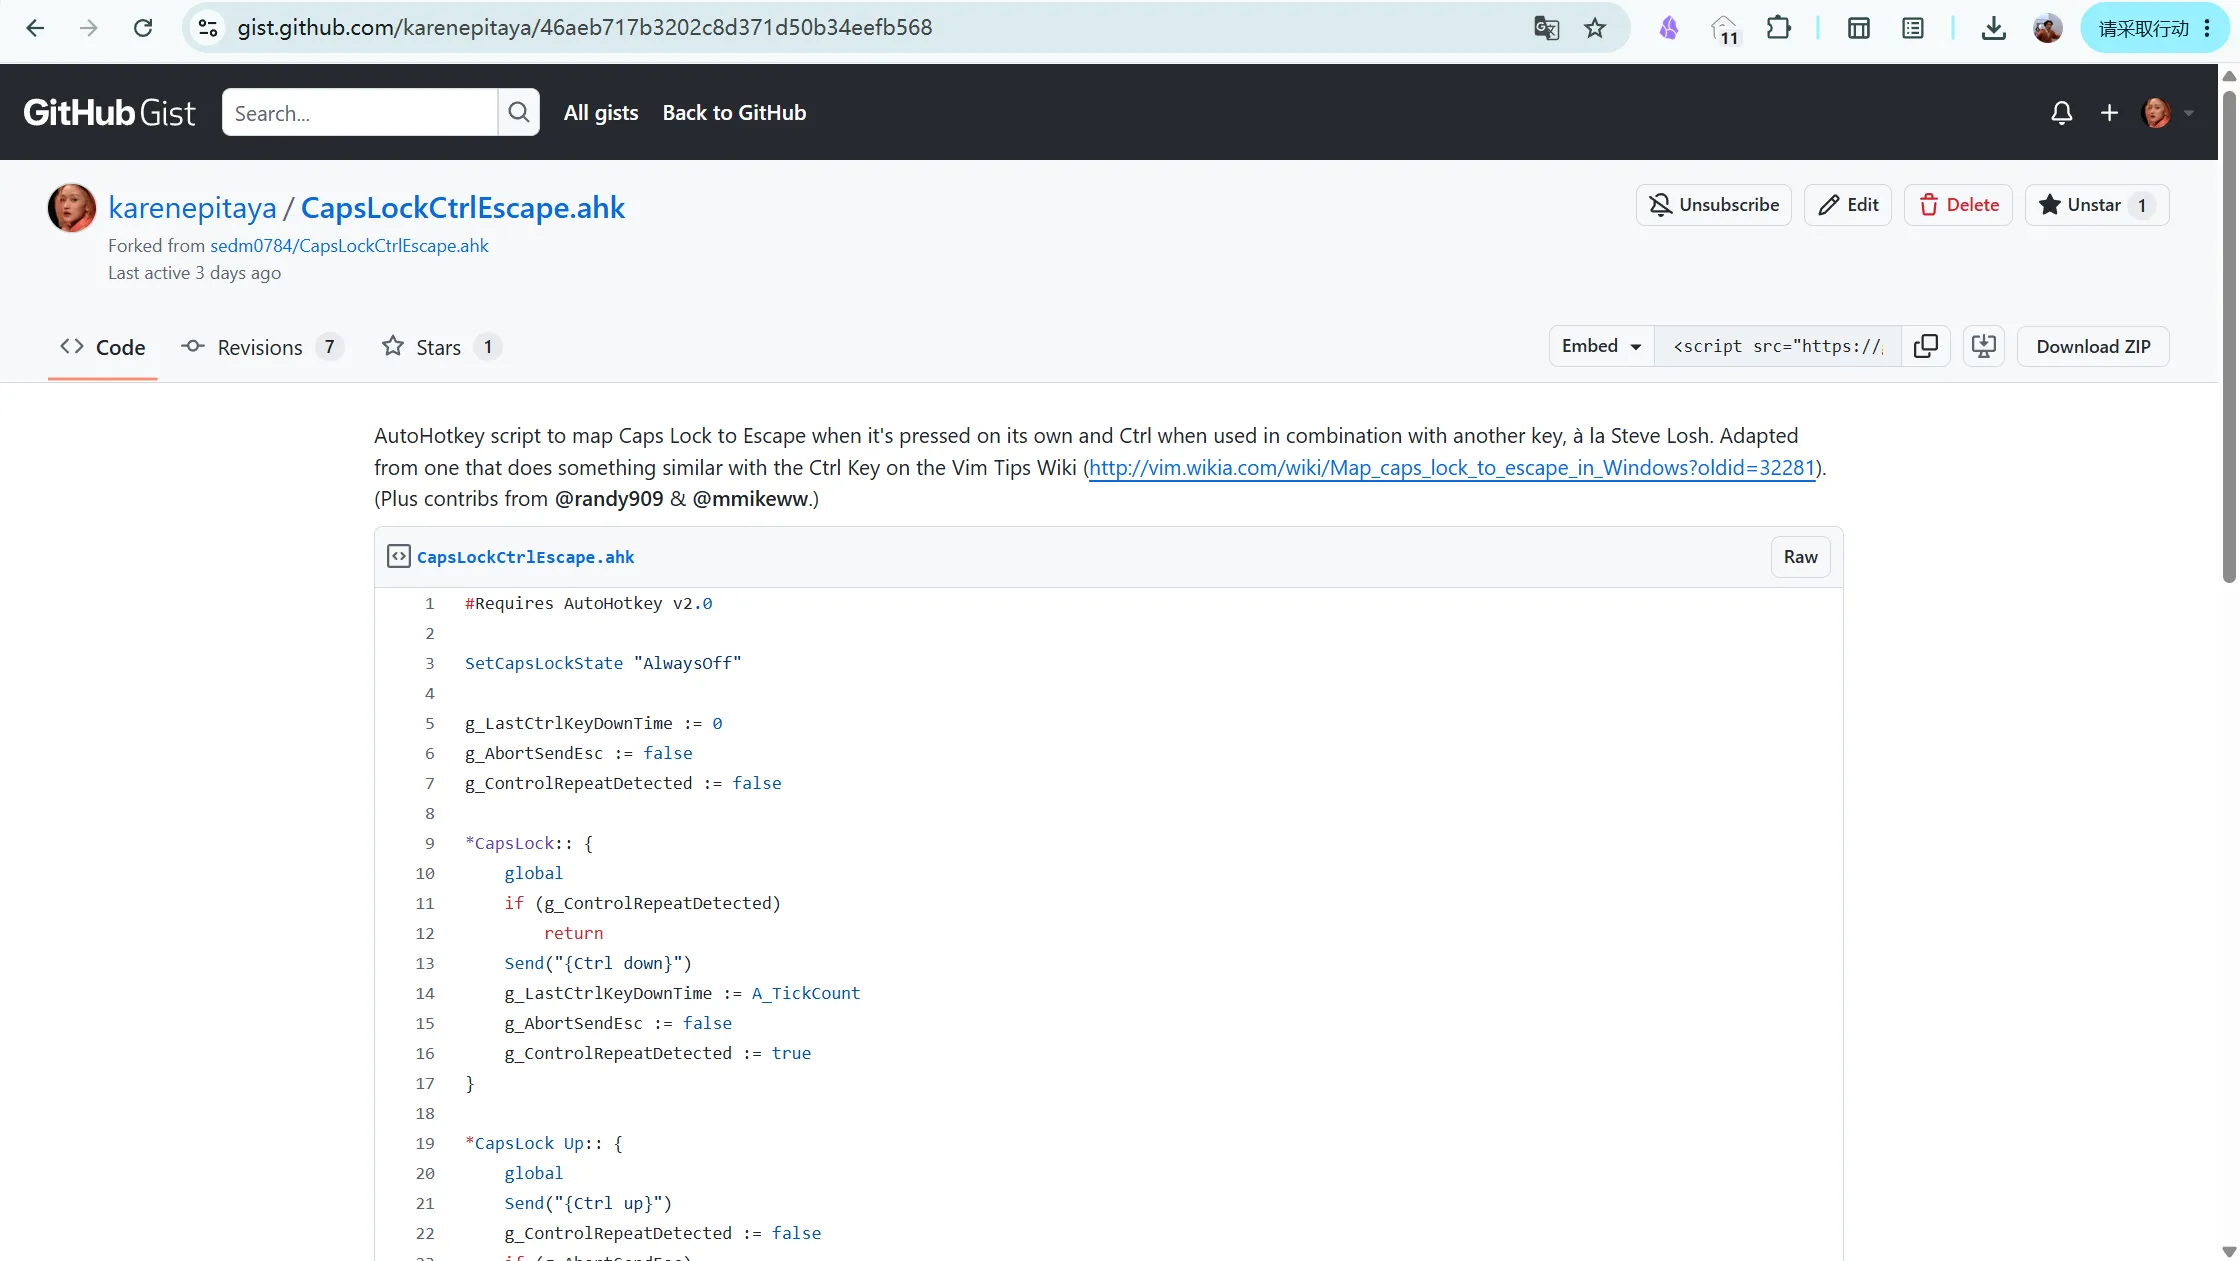The width and height of the screenshot is (2240, 1261).
Task: Open the Chrome profile avatar
Action: coord(2047,28)
